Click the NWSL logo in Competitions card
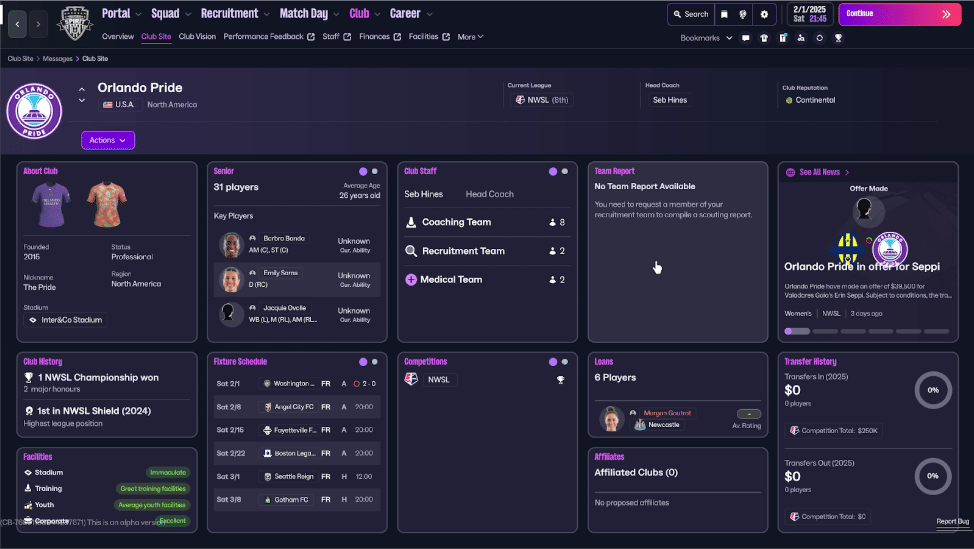The width and height of the screenshot is (974, 549). tap(411, 379)
